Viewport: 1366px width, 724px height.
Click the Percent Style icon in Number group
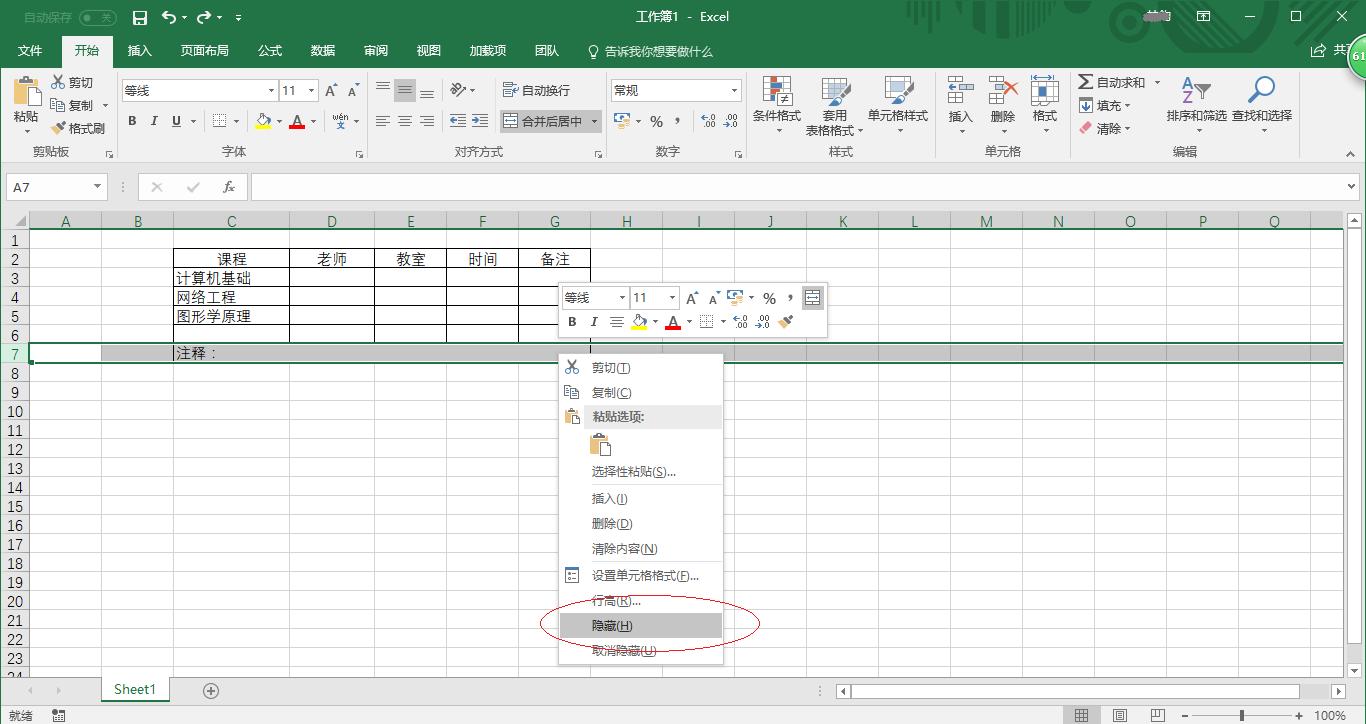[656, 118]
